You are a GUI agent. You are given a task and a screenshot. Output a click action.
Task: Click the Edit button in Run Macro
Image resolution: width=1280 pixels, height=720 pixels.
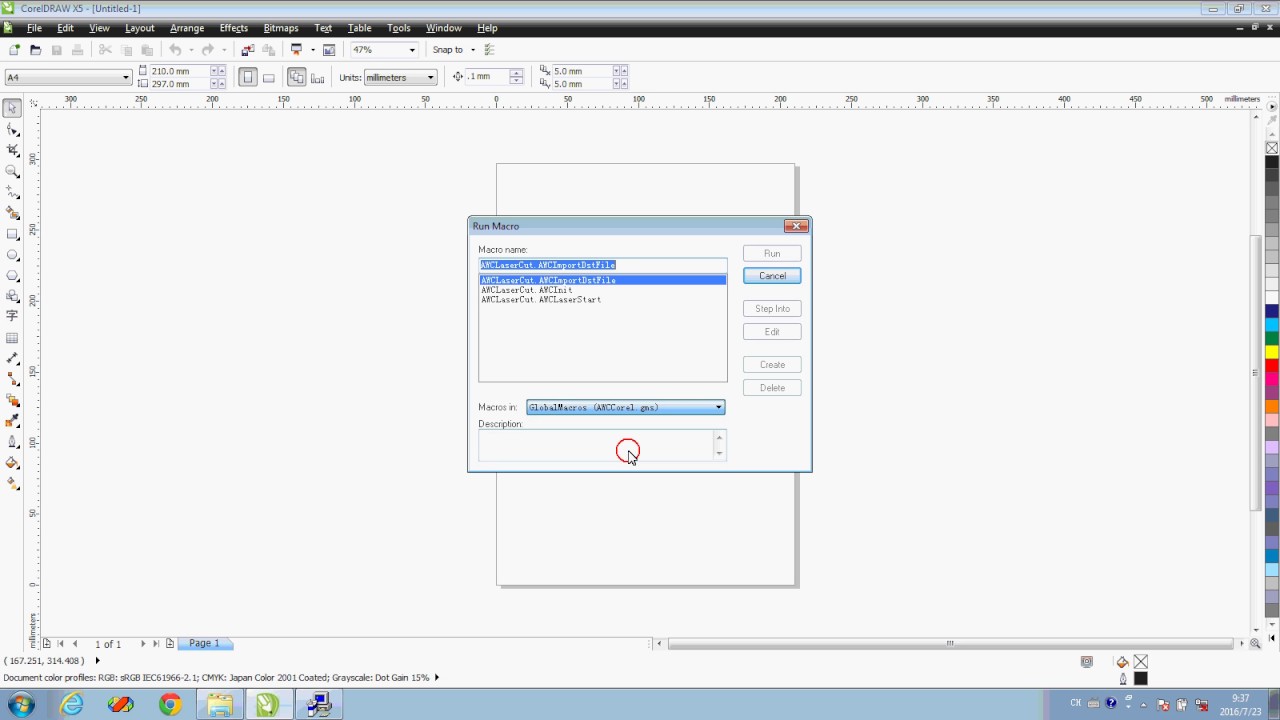coord(772,332)
